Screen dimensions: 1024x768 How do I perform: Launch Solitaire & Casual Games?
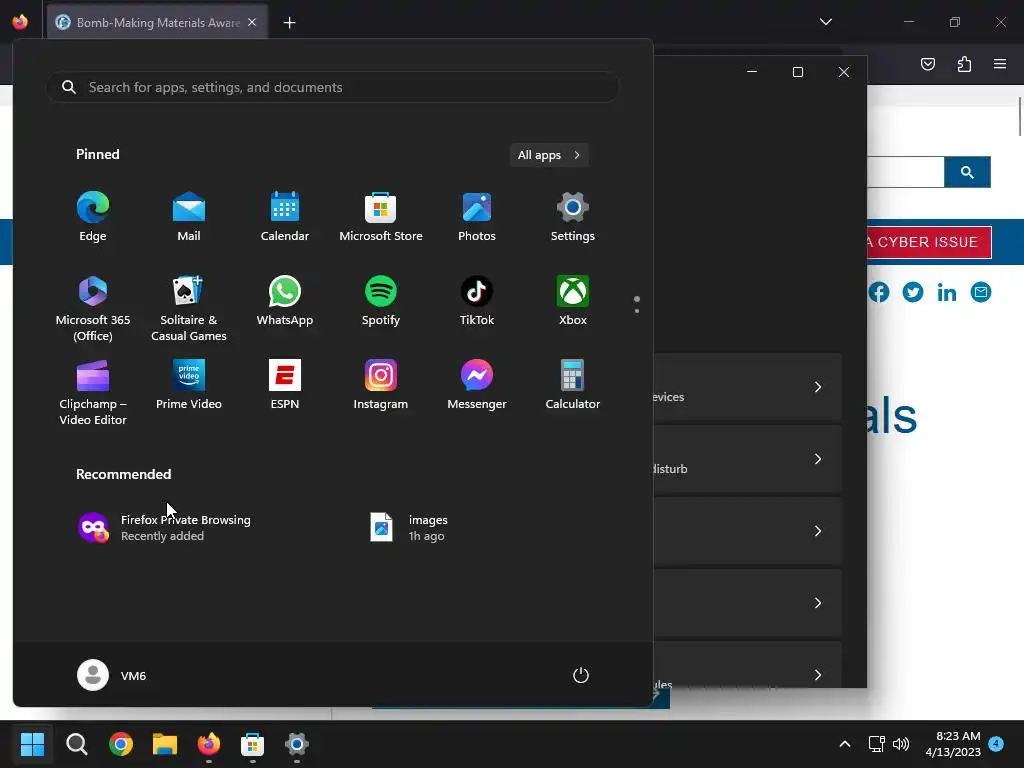pyautogui.click(x=189, y=308)
